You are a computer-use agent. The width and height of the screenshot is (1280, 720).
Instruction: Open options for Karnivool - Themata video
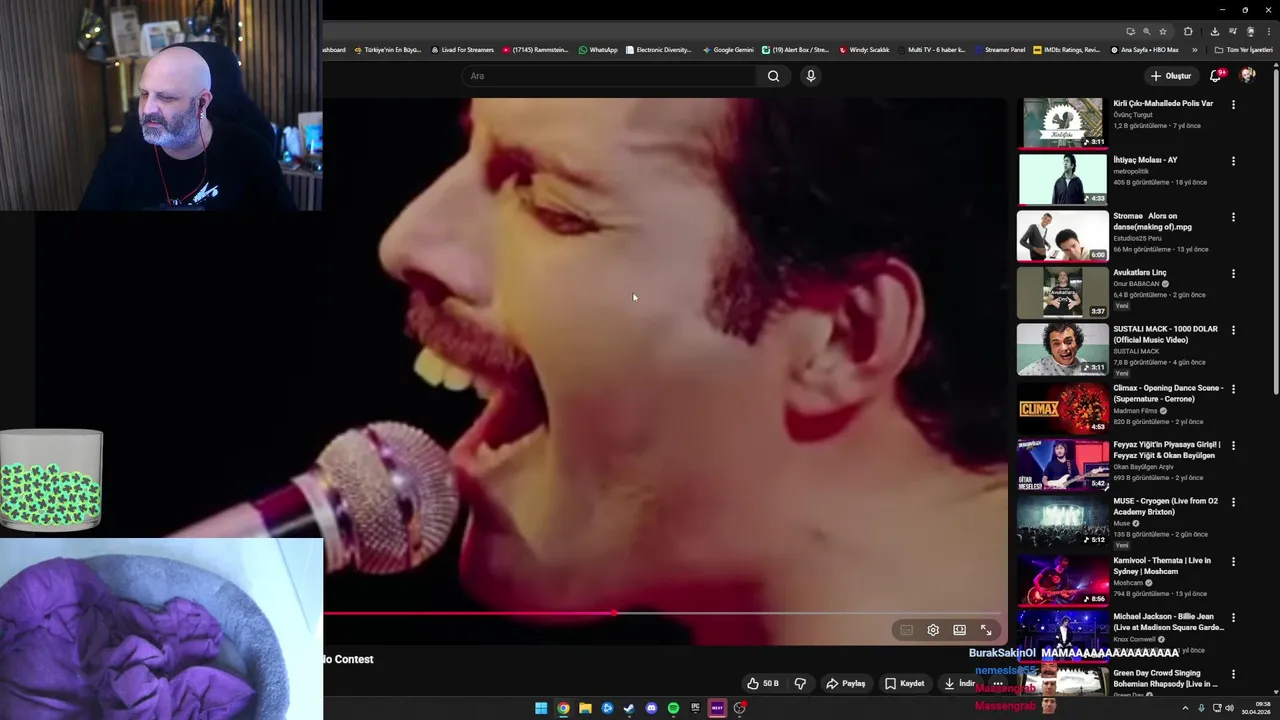click(x=1233, y=561)
